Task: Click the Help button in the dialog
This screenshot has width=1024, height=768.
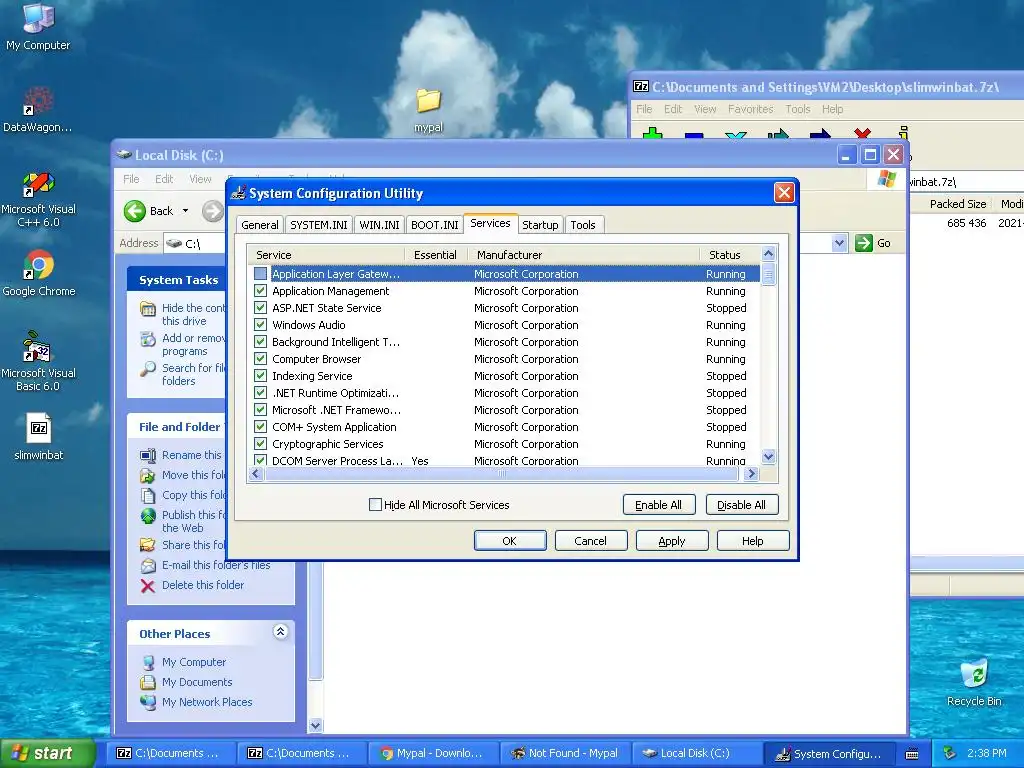Action: (752, 541)
